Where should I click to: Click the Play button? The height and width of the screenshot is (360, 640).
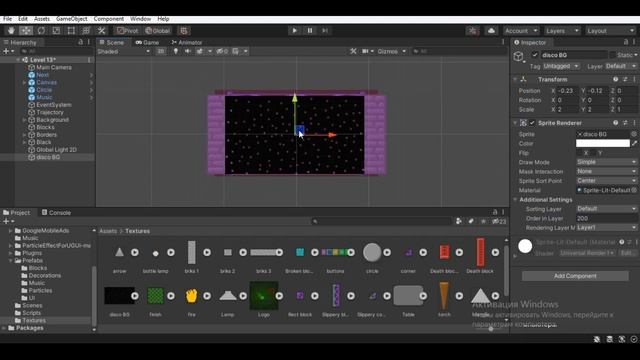coord(294,31)
